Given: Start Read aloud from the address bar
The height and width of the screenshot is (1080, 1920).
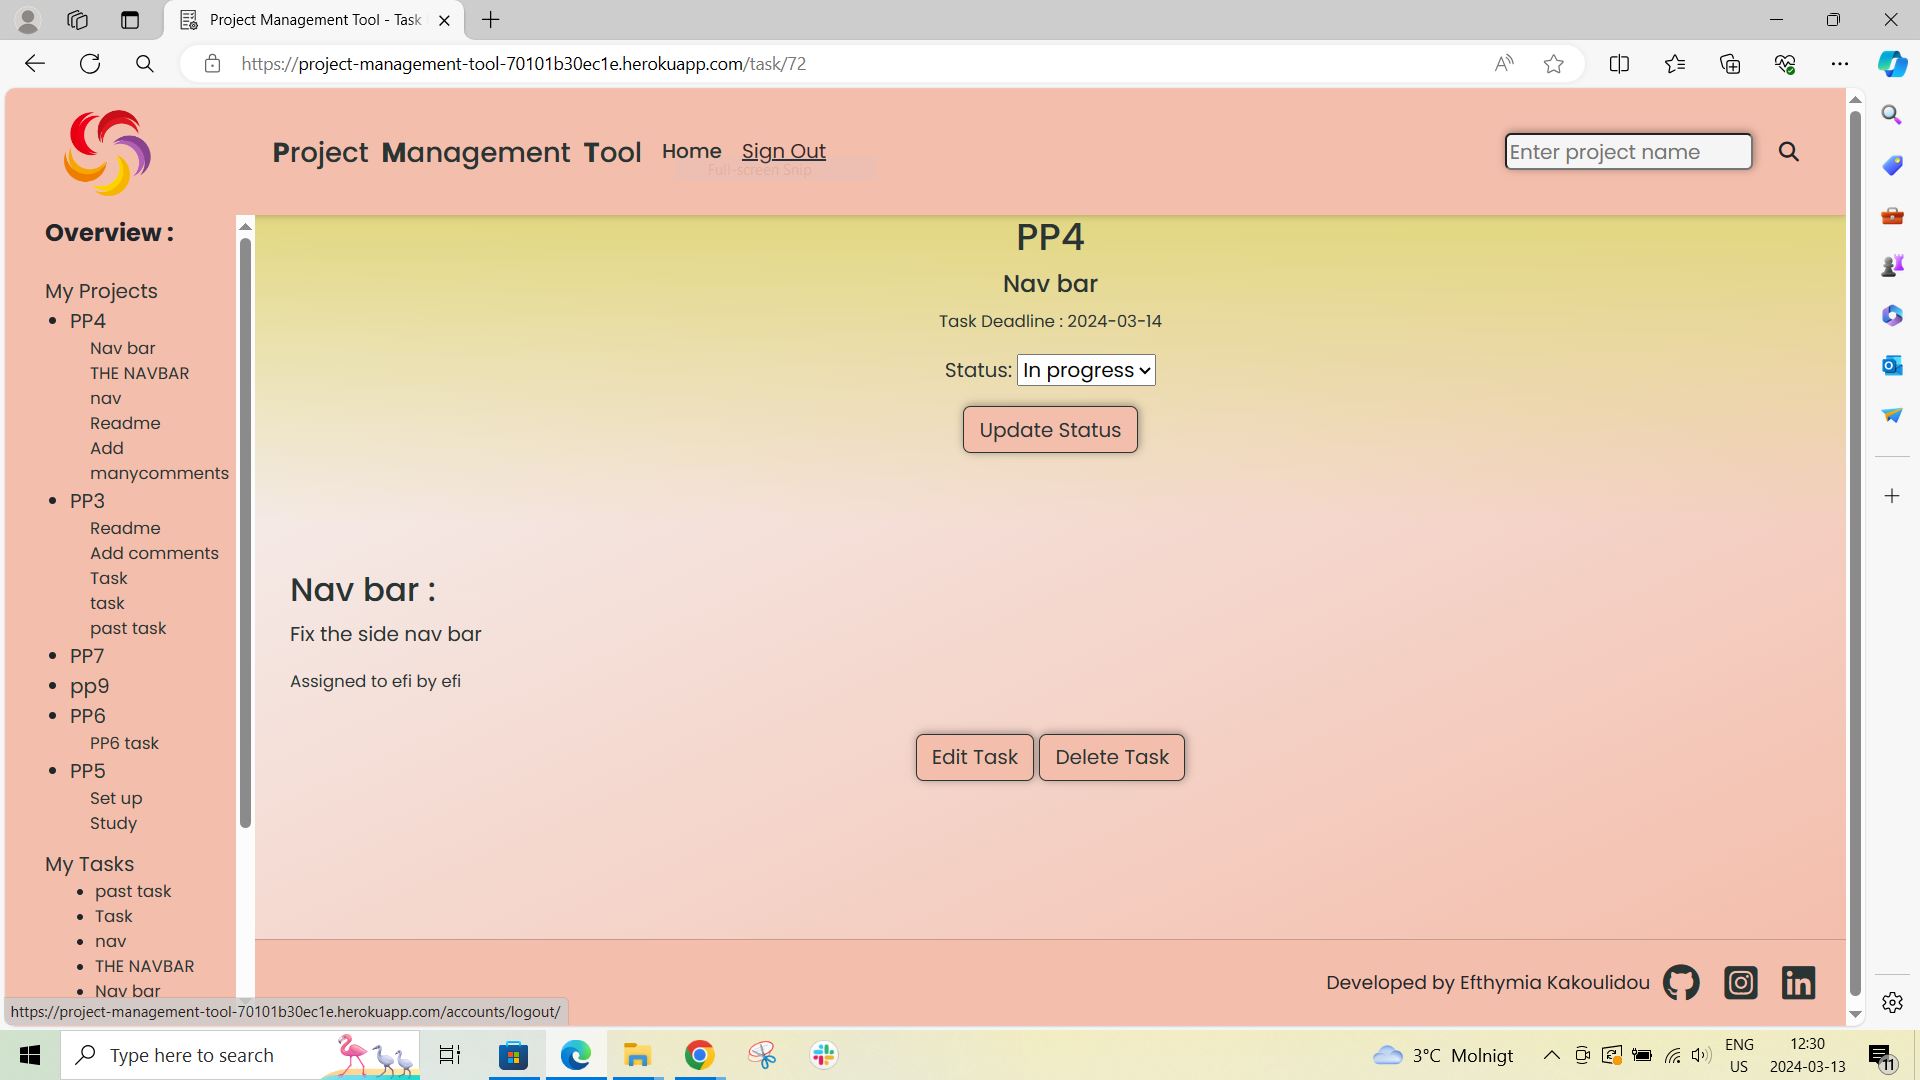Looking at the screenshot, I should click(1504, 63).
